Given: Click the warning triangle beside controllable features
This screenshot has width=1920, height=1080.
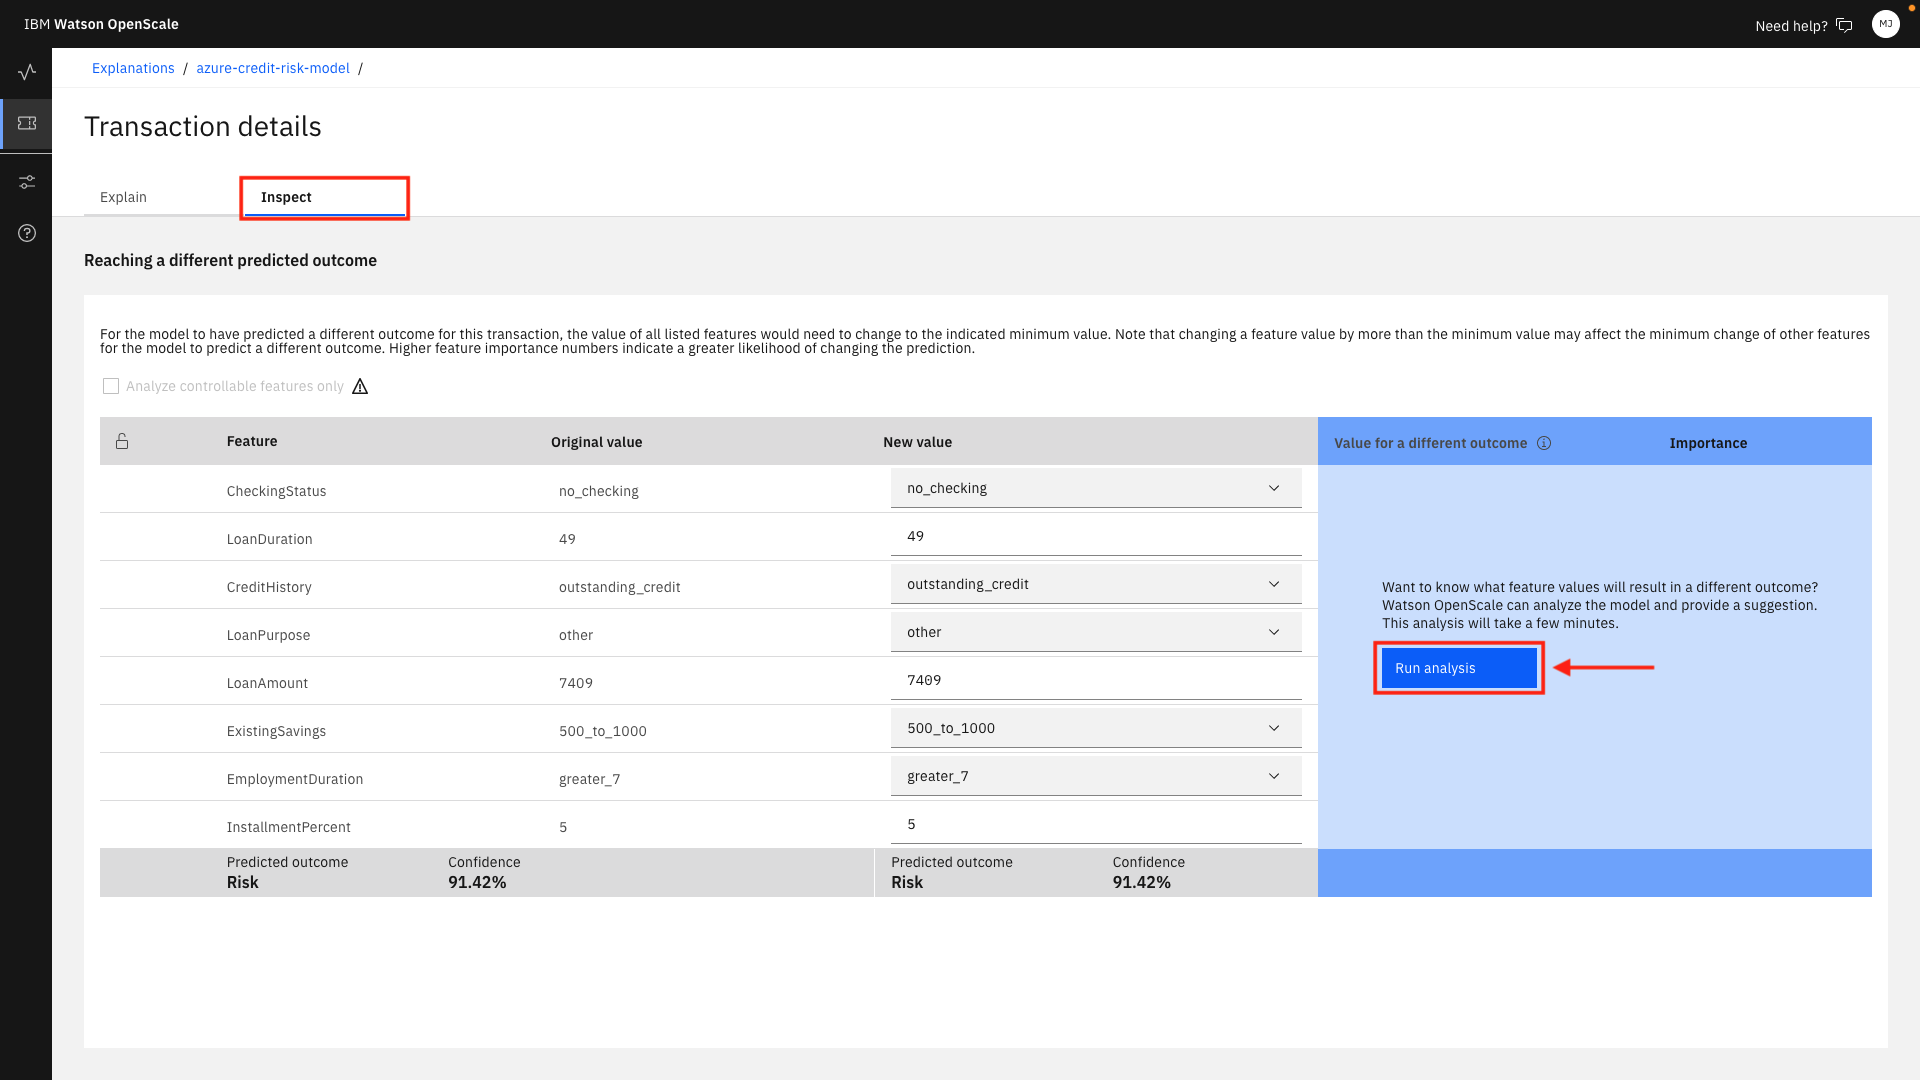Looking at the screenshot, I should click(360, 387).
